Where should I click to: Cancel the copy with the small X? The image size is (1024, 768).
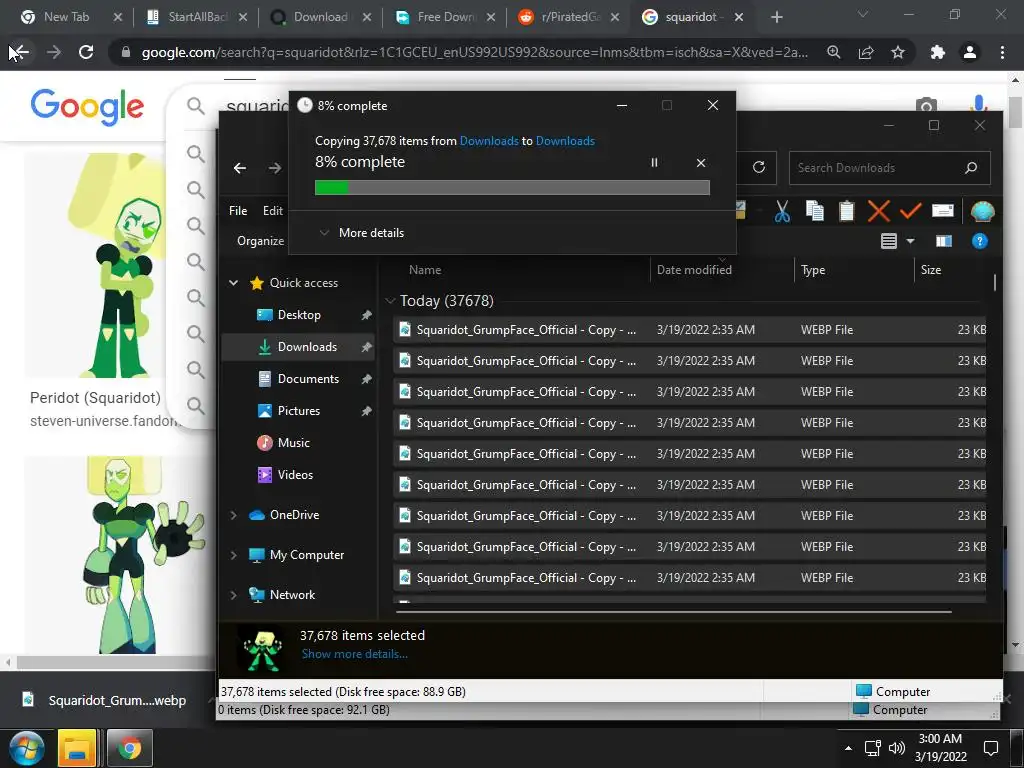pos(701,163)
